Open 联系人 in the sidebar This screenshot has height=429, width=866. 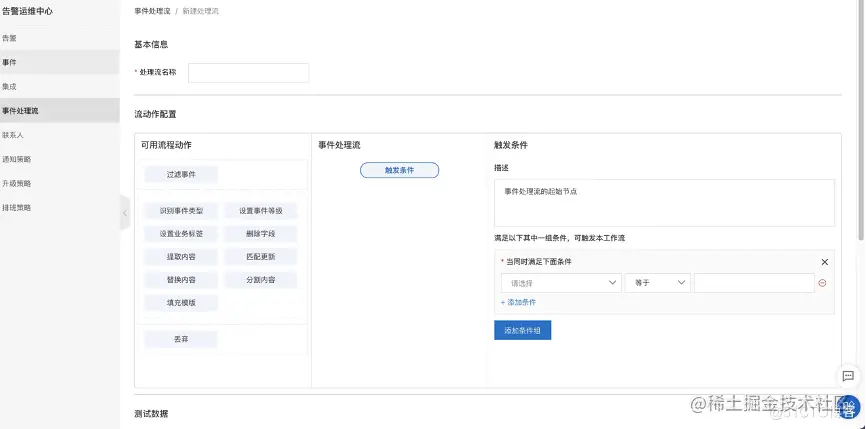[x=60, y=135]
